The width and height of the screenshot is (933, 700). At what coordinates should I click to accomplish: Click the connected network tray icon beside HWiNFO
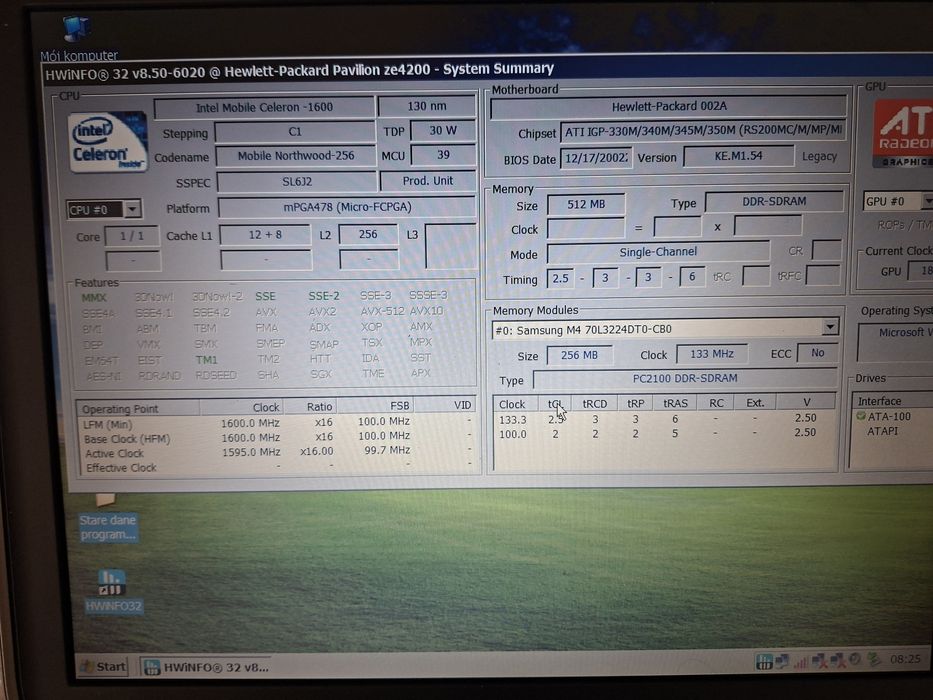[x=782, y=661]
